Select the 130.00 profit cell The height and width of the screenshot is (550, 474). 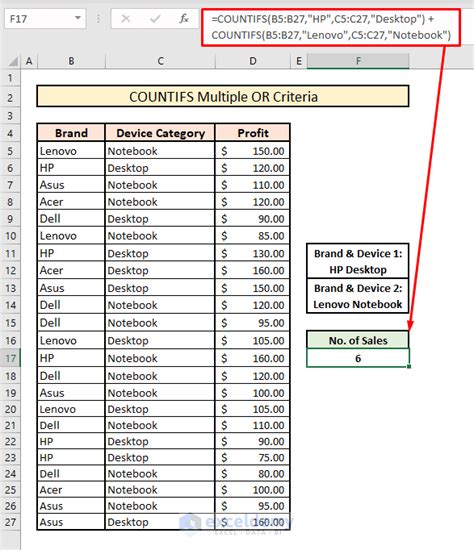[x=253, y=253]
